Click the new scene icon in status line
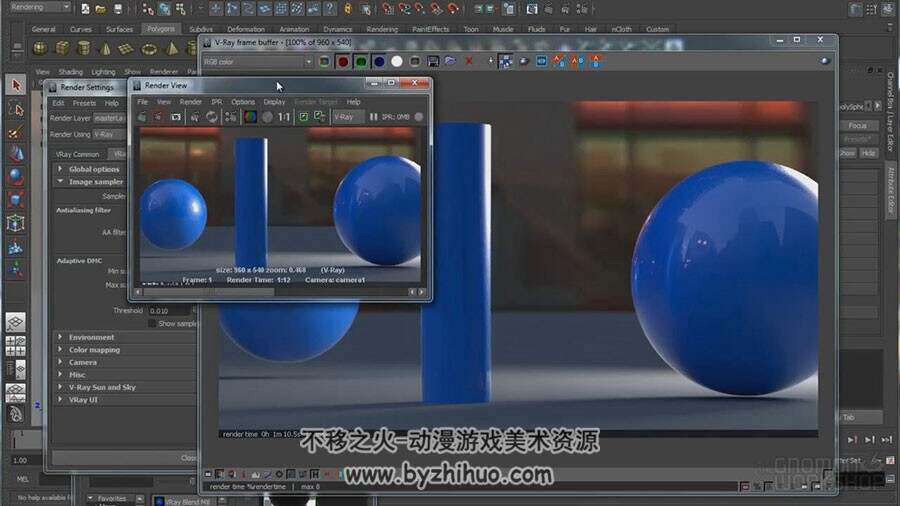 point(85,9)
